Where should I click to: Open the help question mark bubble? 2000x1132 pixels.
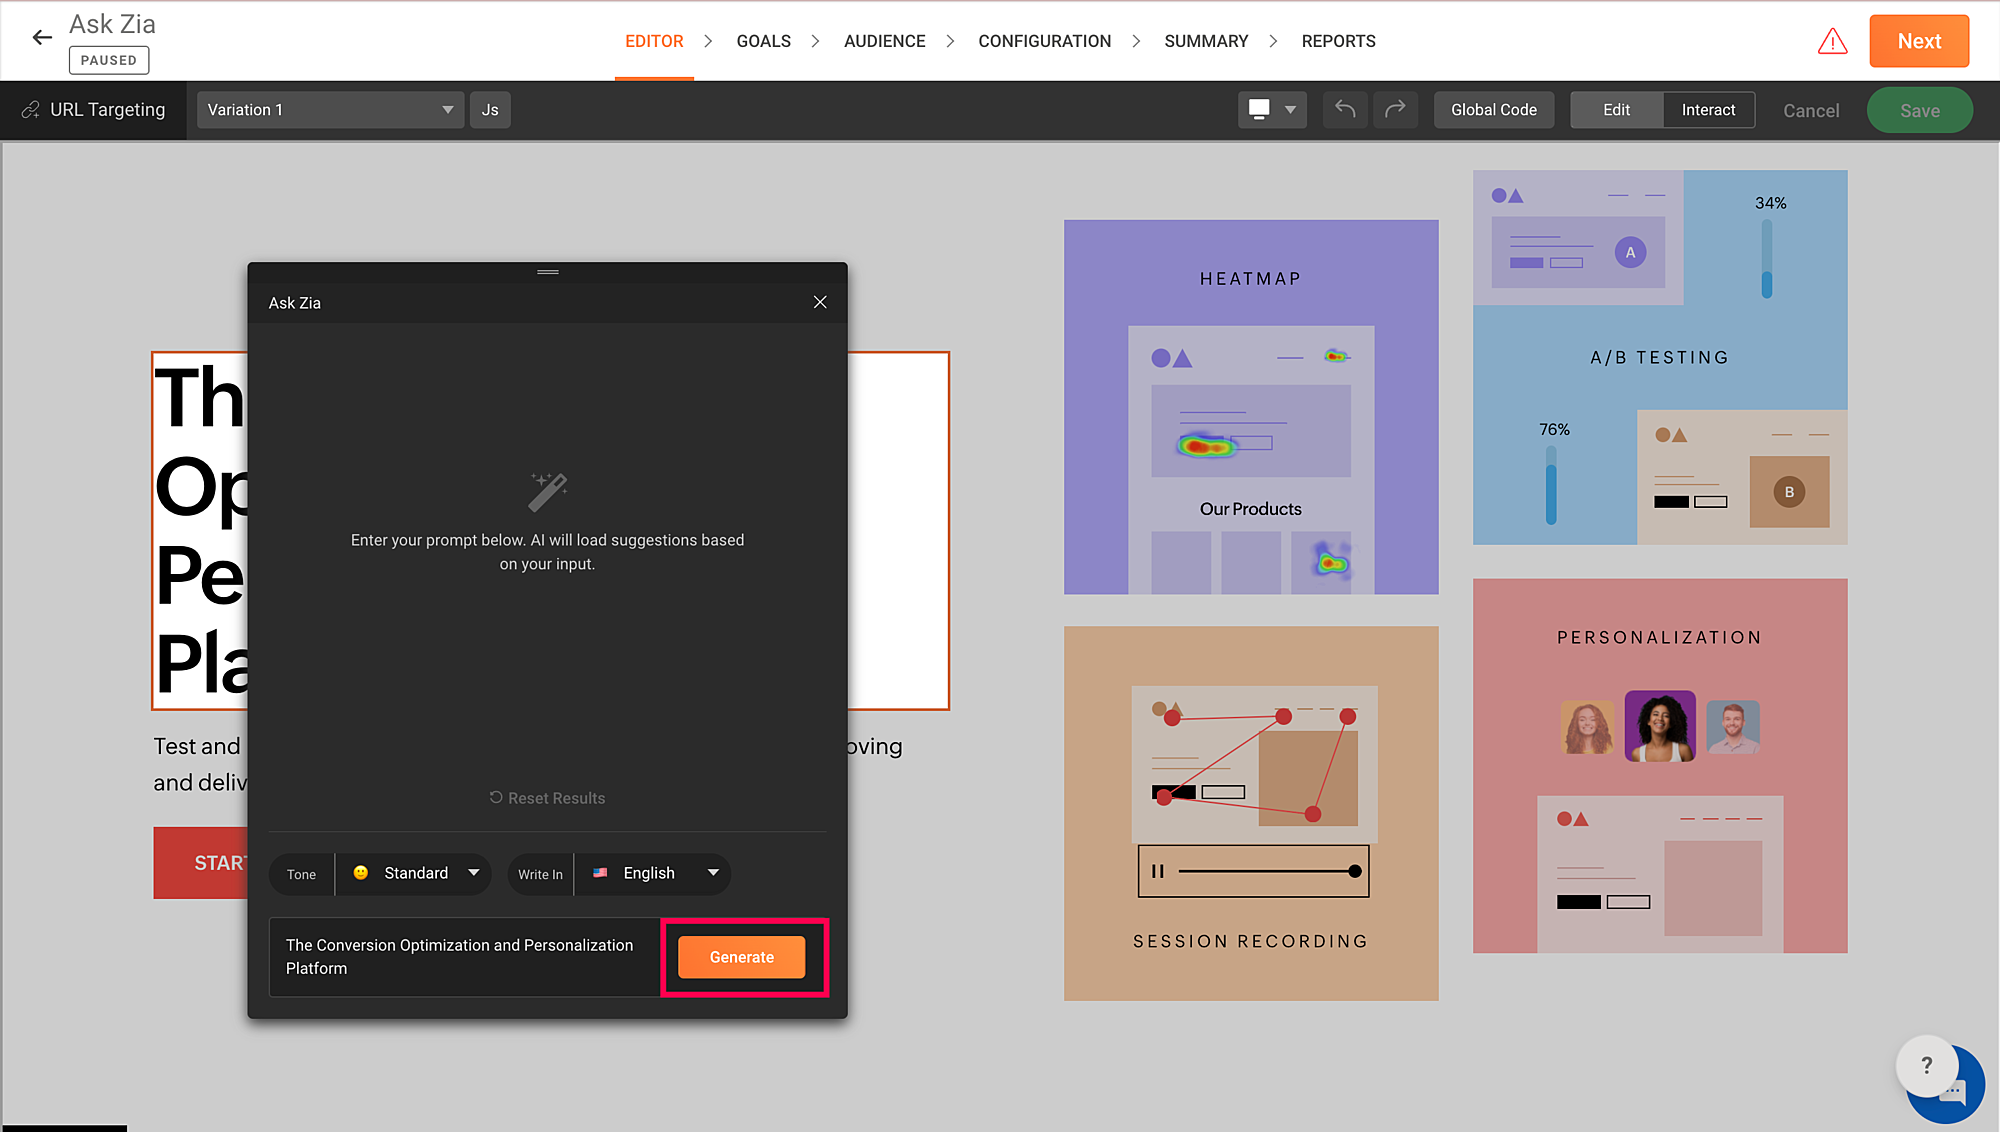(1926, 1065)
